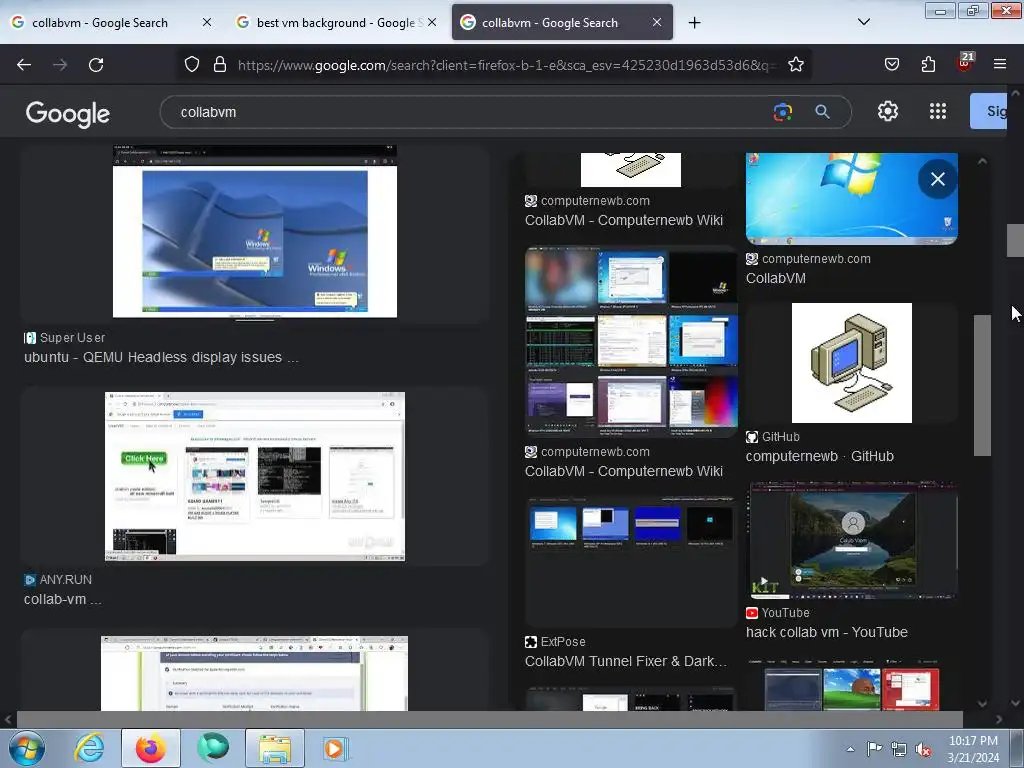Open Windows Explorer folder in taskbar
1024x768 pixels.
coord(275,748)
